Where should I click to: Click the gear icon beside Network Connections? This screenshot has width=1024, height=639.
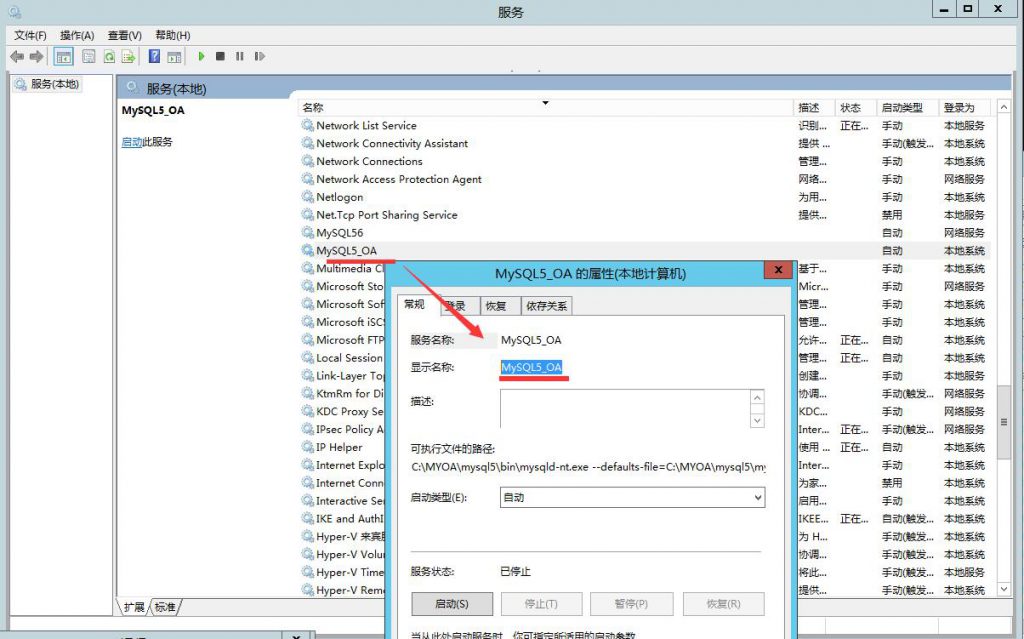tap(308, 161)
